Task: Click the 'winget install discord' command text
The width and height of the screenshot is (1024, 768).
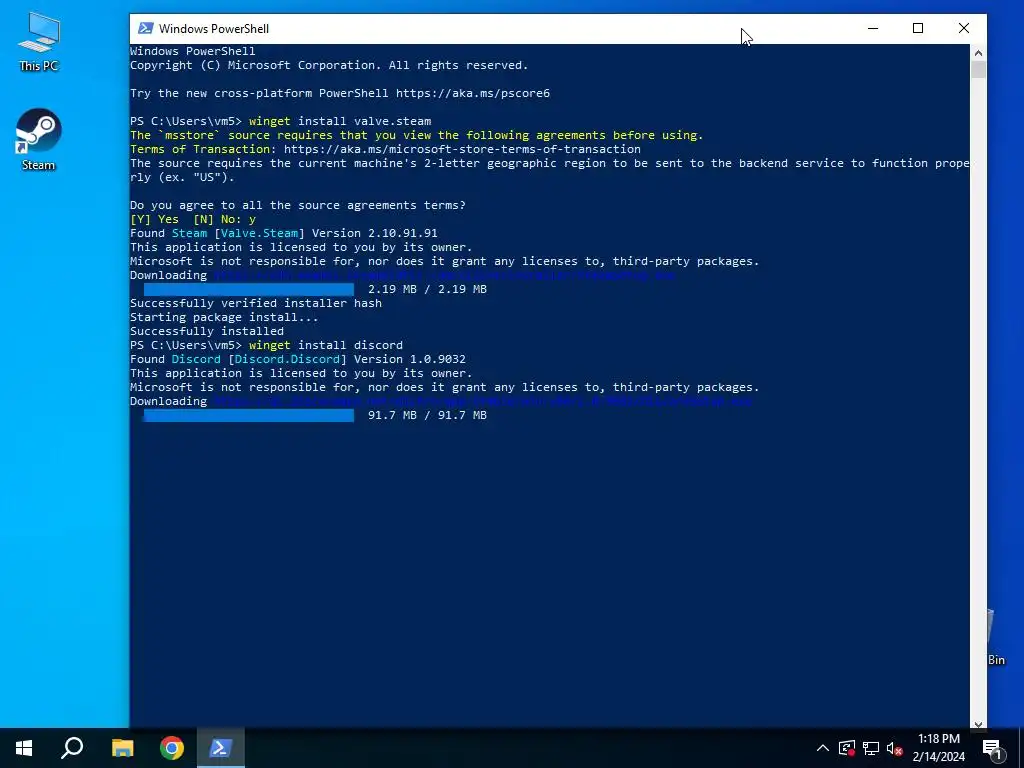Action: coord(326,345)
